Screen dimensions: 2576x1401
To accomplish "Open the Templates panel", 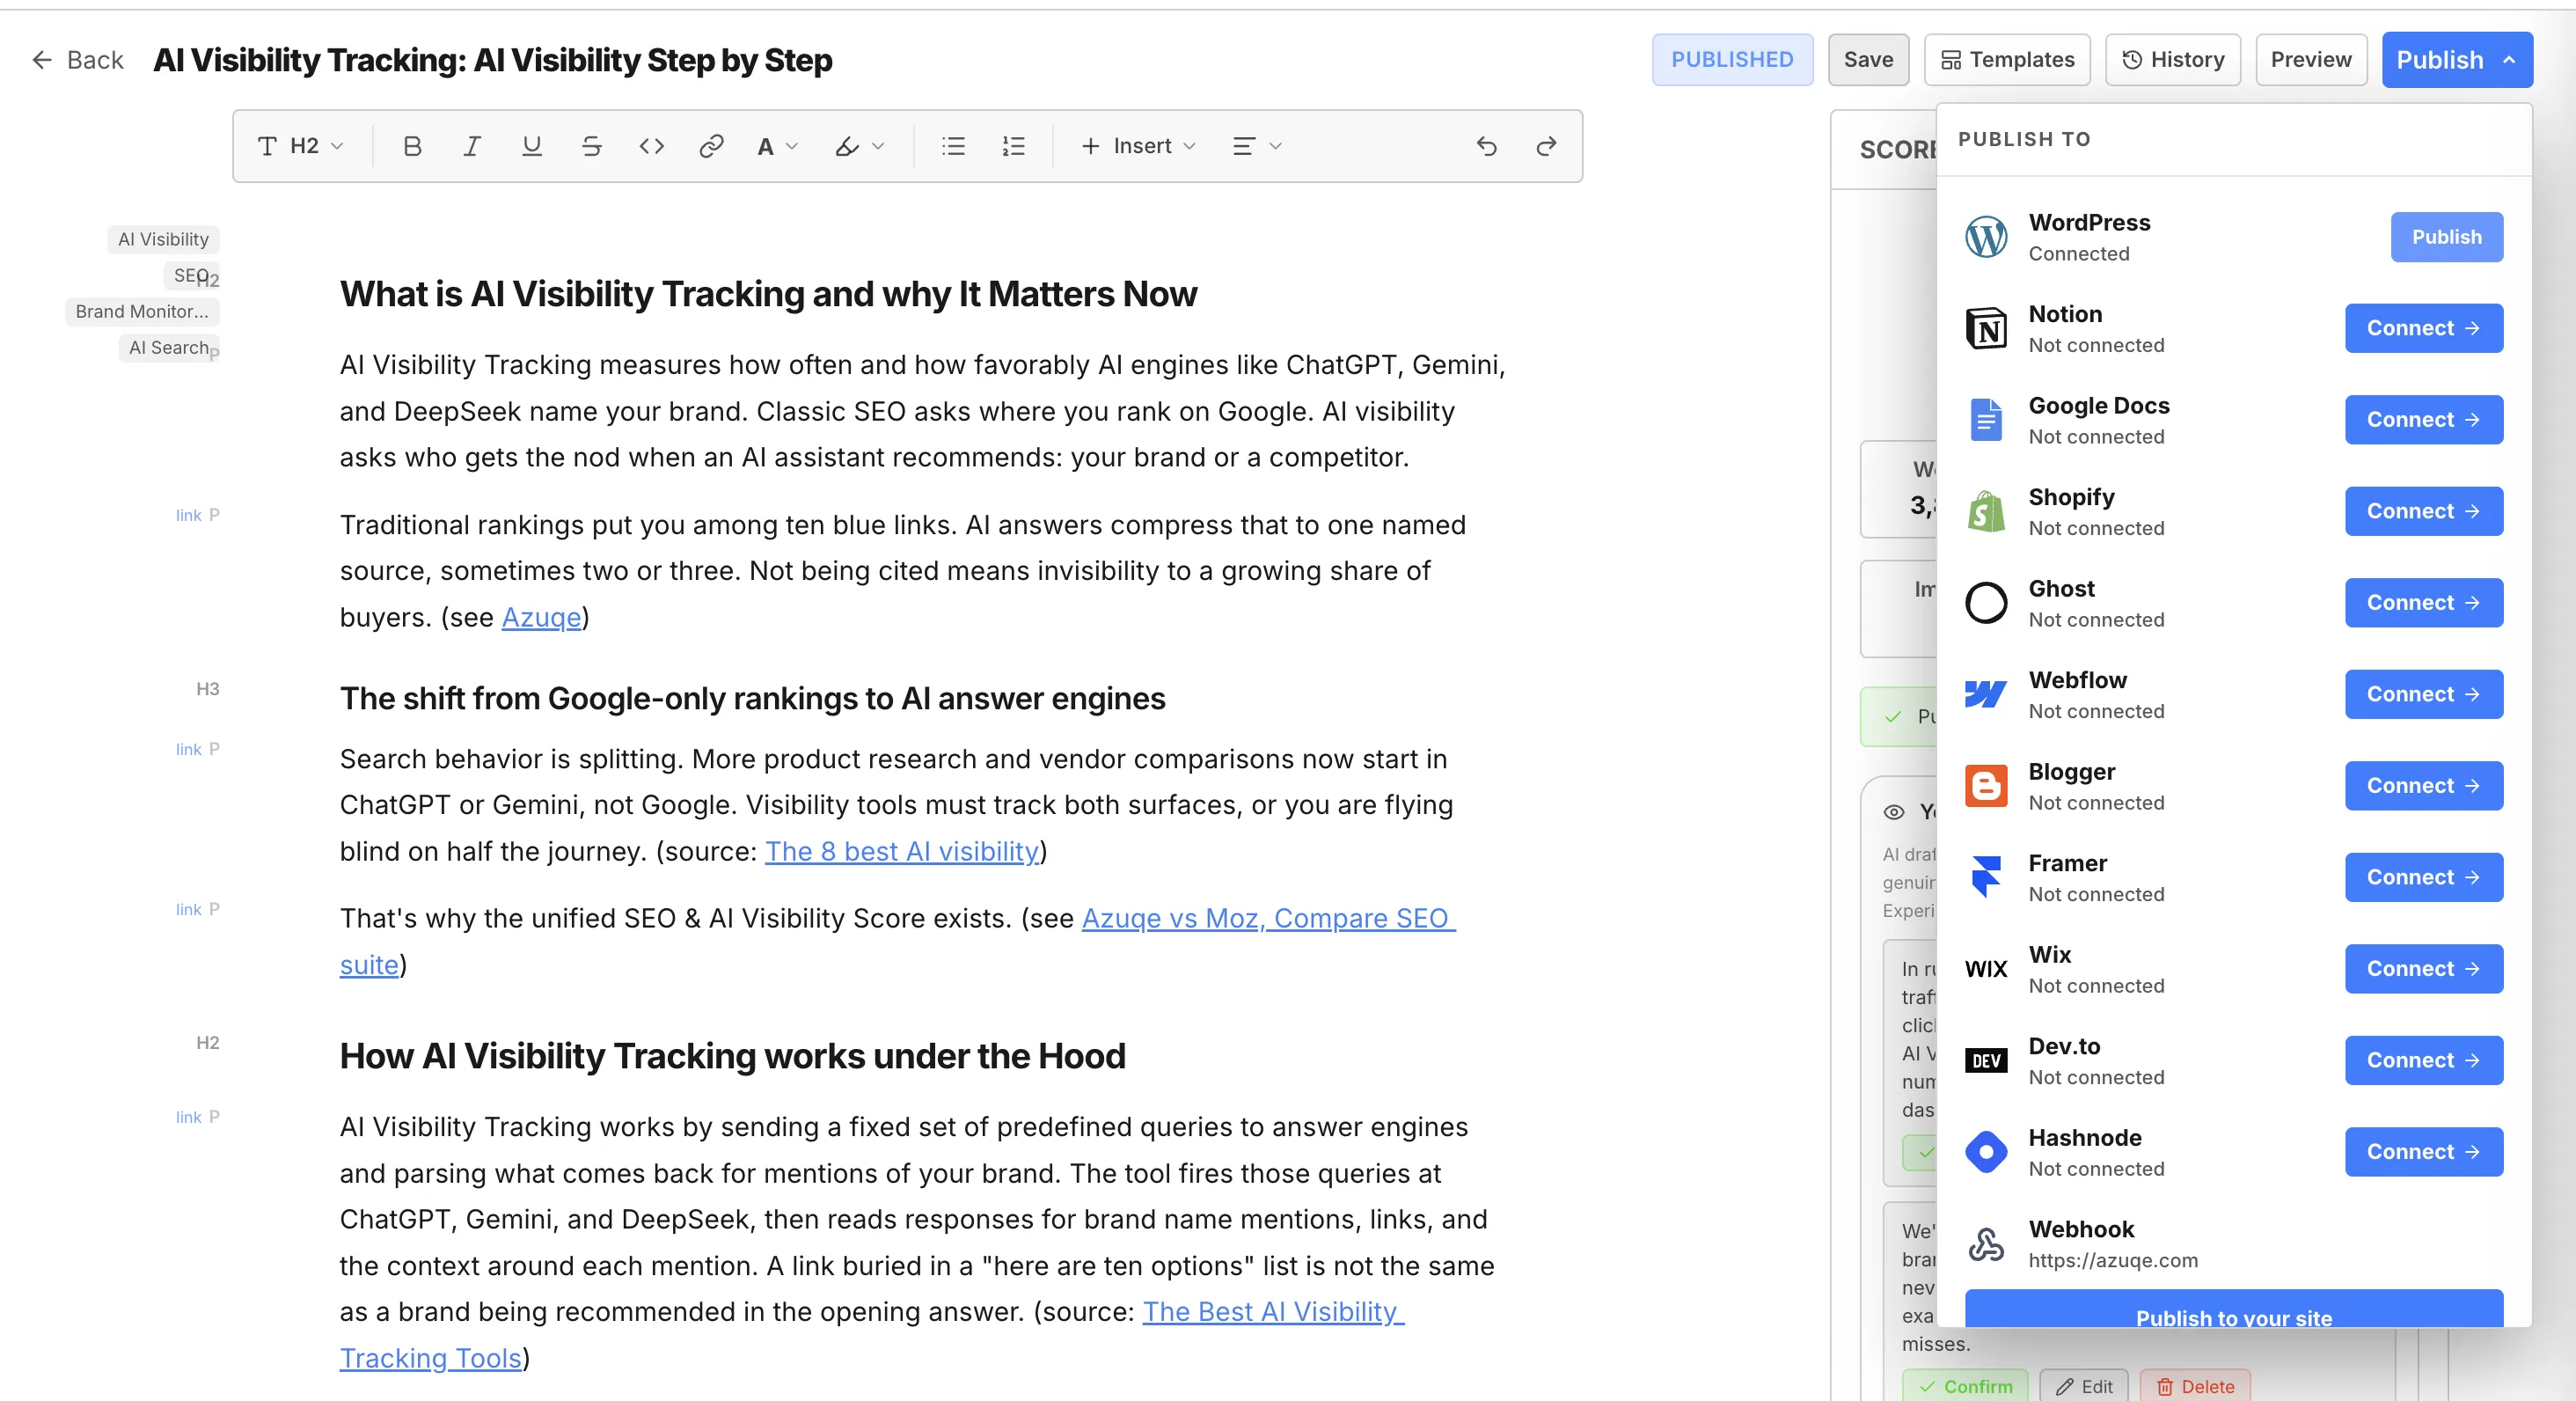I will click(x=2007, y=60).
